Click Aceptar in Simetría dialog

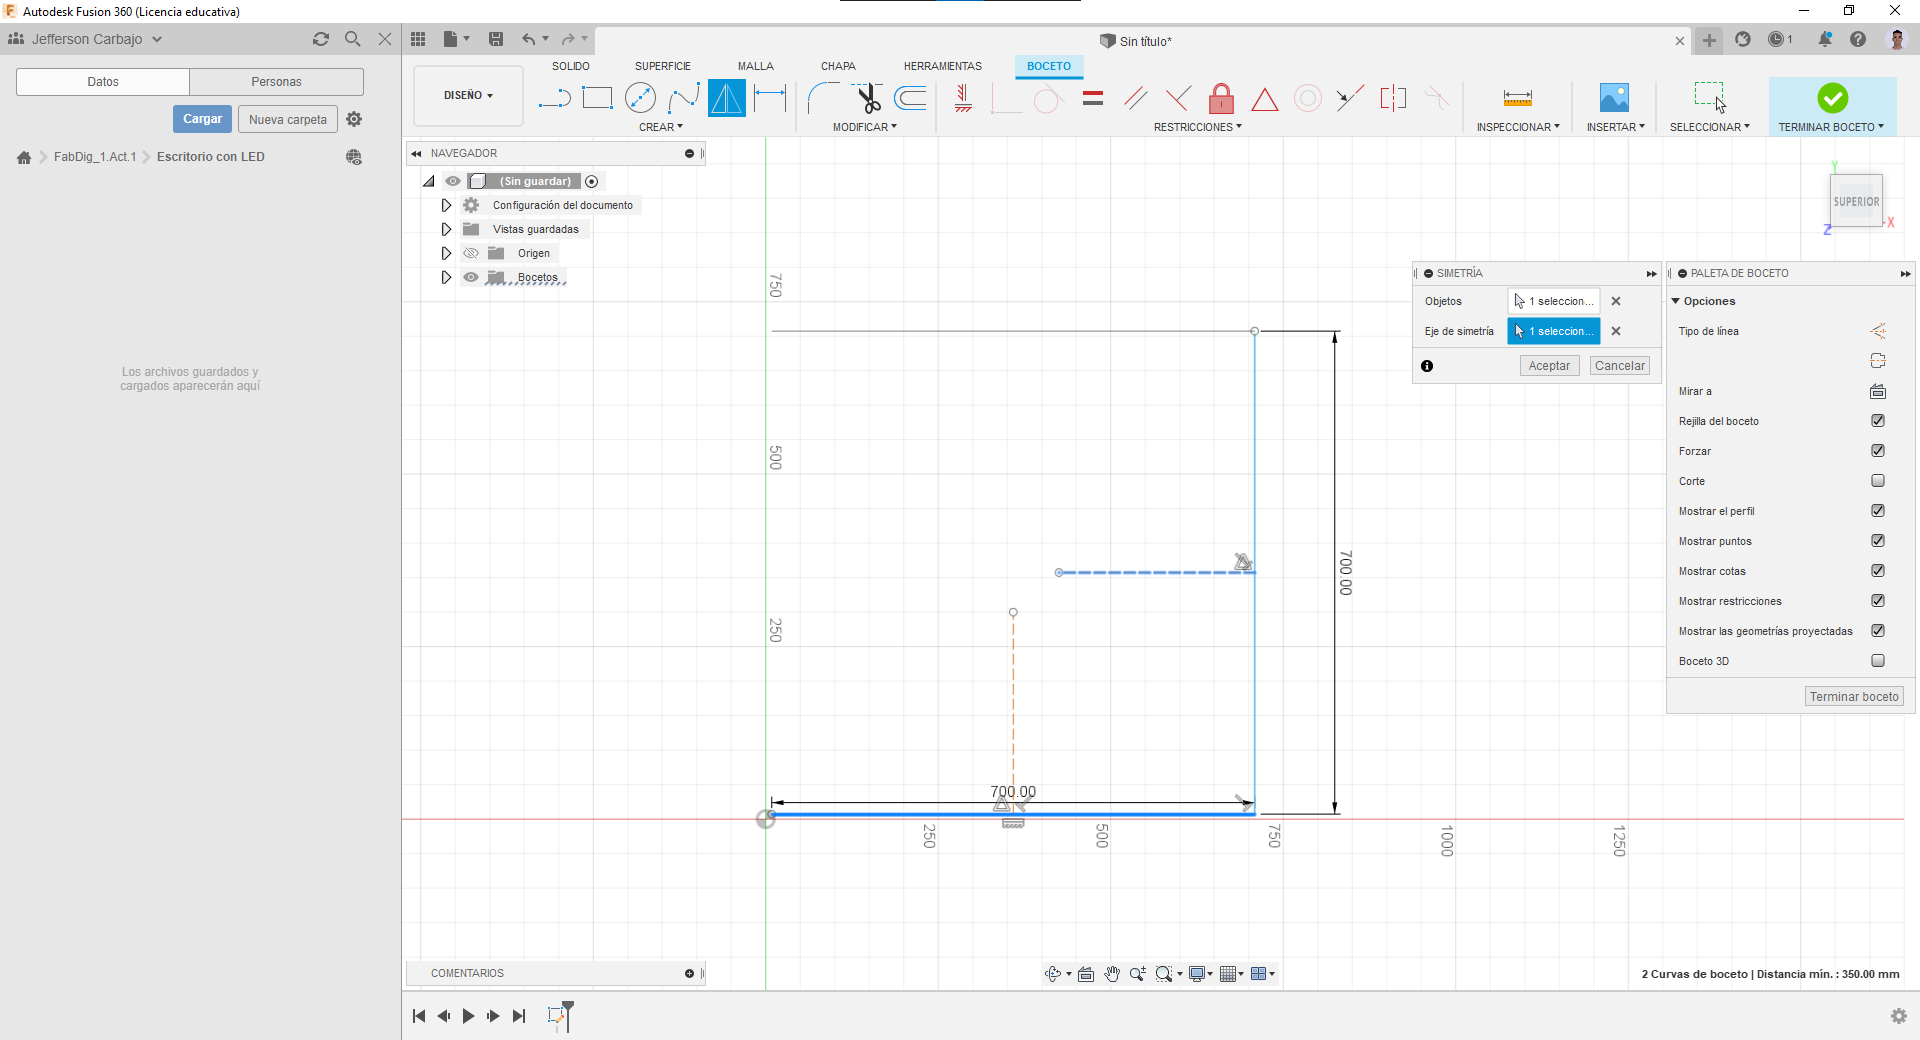coord(1549,366)
